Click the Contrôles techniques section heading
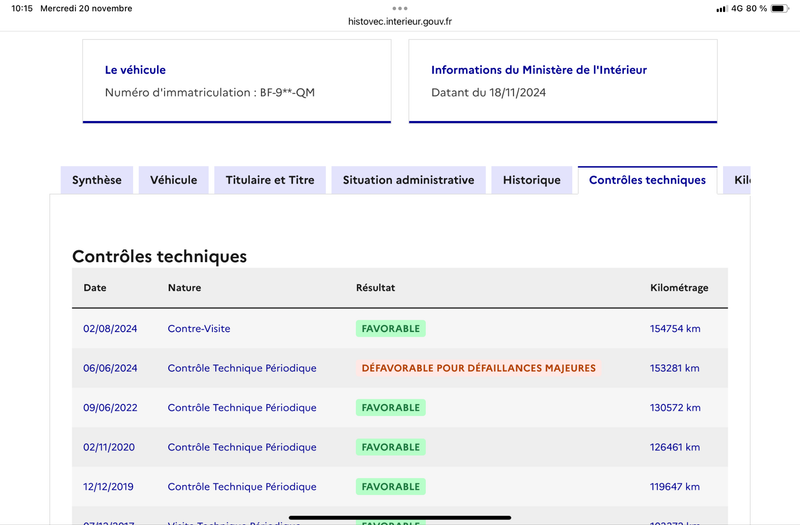800x525 pixels. pyautogui.click(x=159, y=256)
